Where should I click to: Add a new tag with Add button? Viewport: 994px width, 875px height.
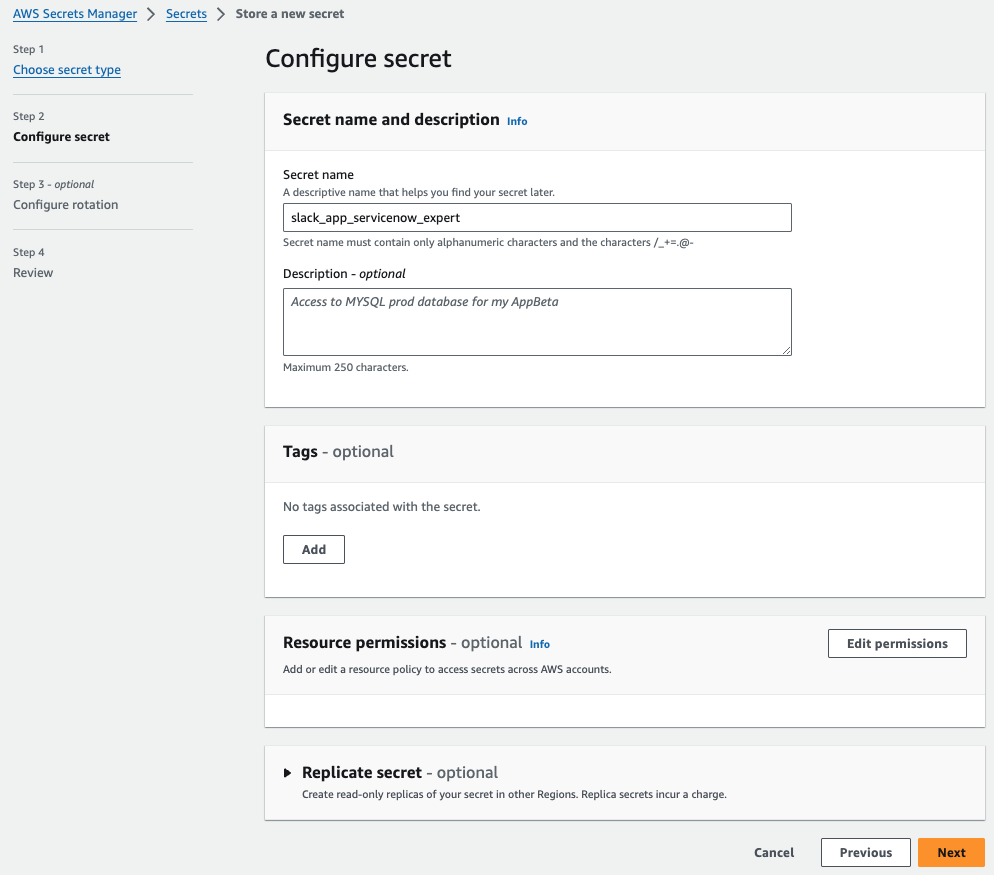click(x=314, y=549)
